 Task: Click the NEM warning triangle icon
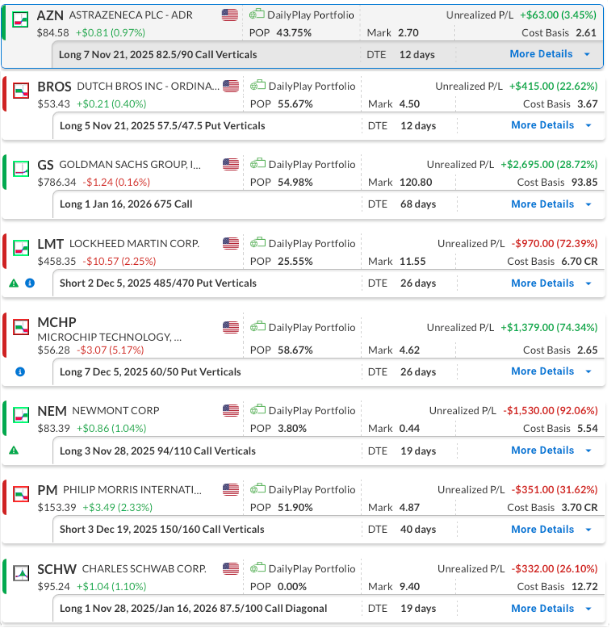tap(14, 451)
